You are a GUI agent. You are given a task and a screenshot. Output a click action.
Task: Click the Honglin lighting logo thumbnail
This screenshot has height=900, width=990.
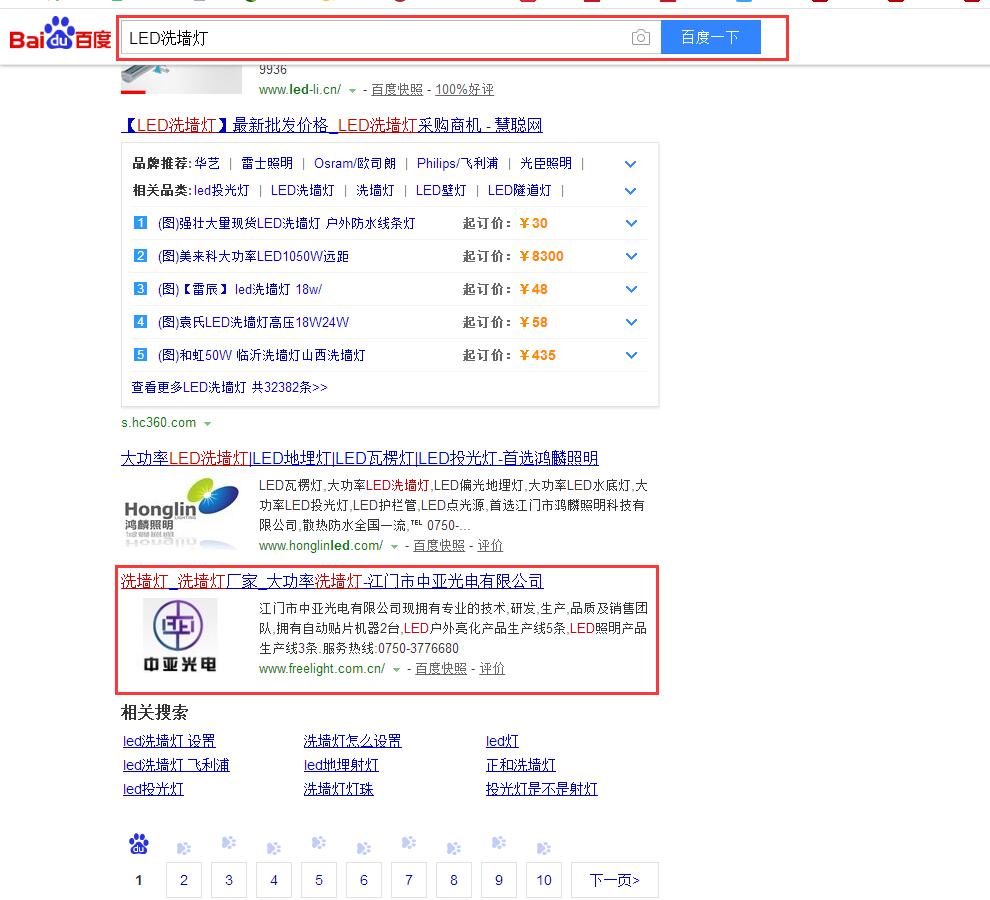[x=182, y=511]
